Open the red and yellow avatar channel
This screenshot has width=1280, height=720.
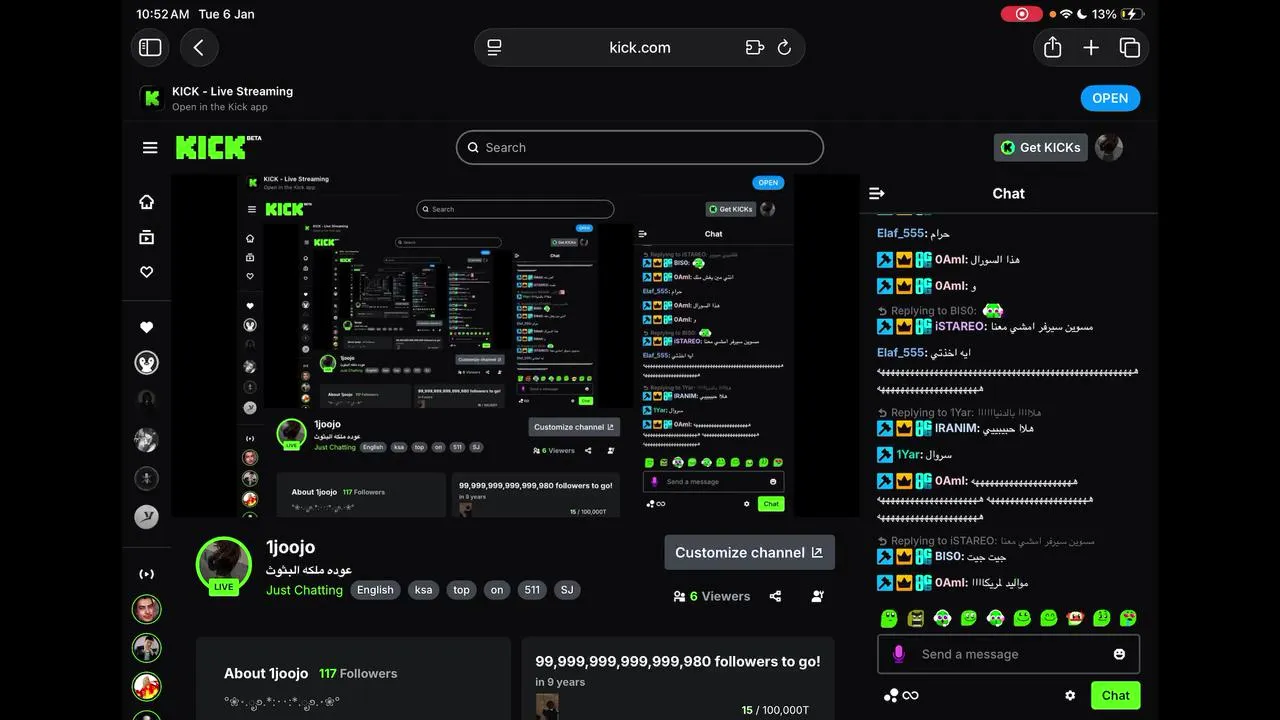(x=147, y=687)
